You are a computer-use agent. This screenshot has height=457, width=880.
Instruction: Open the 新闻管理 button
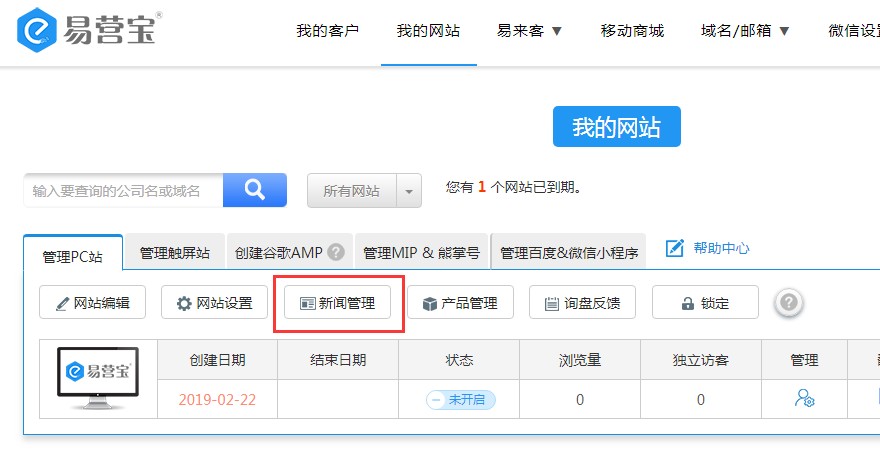coord(338,303)
